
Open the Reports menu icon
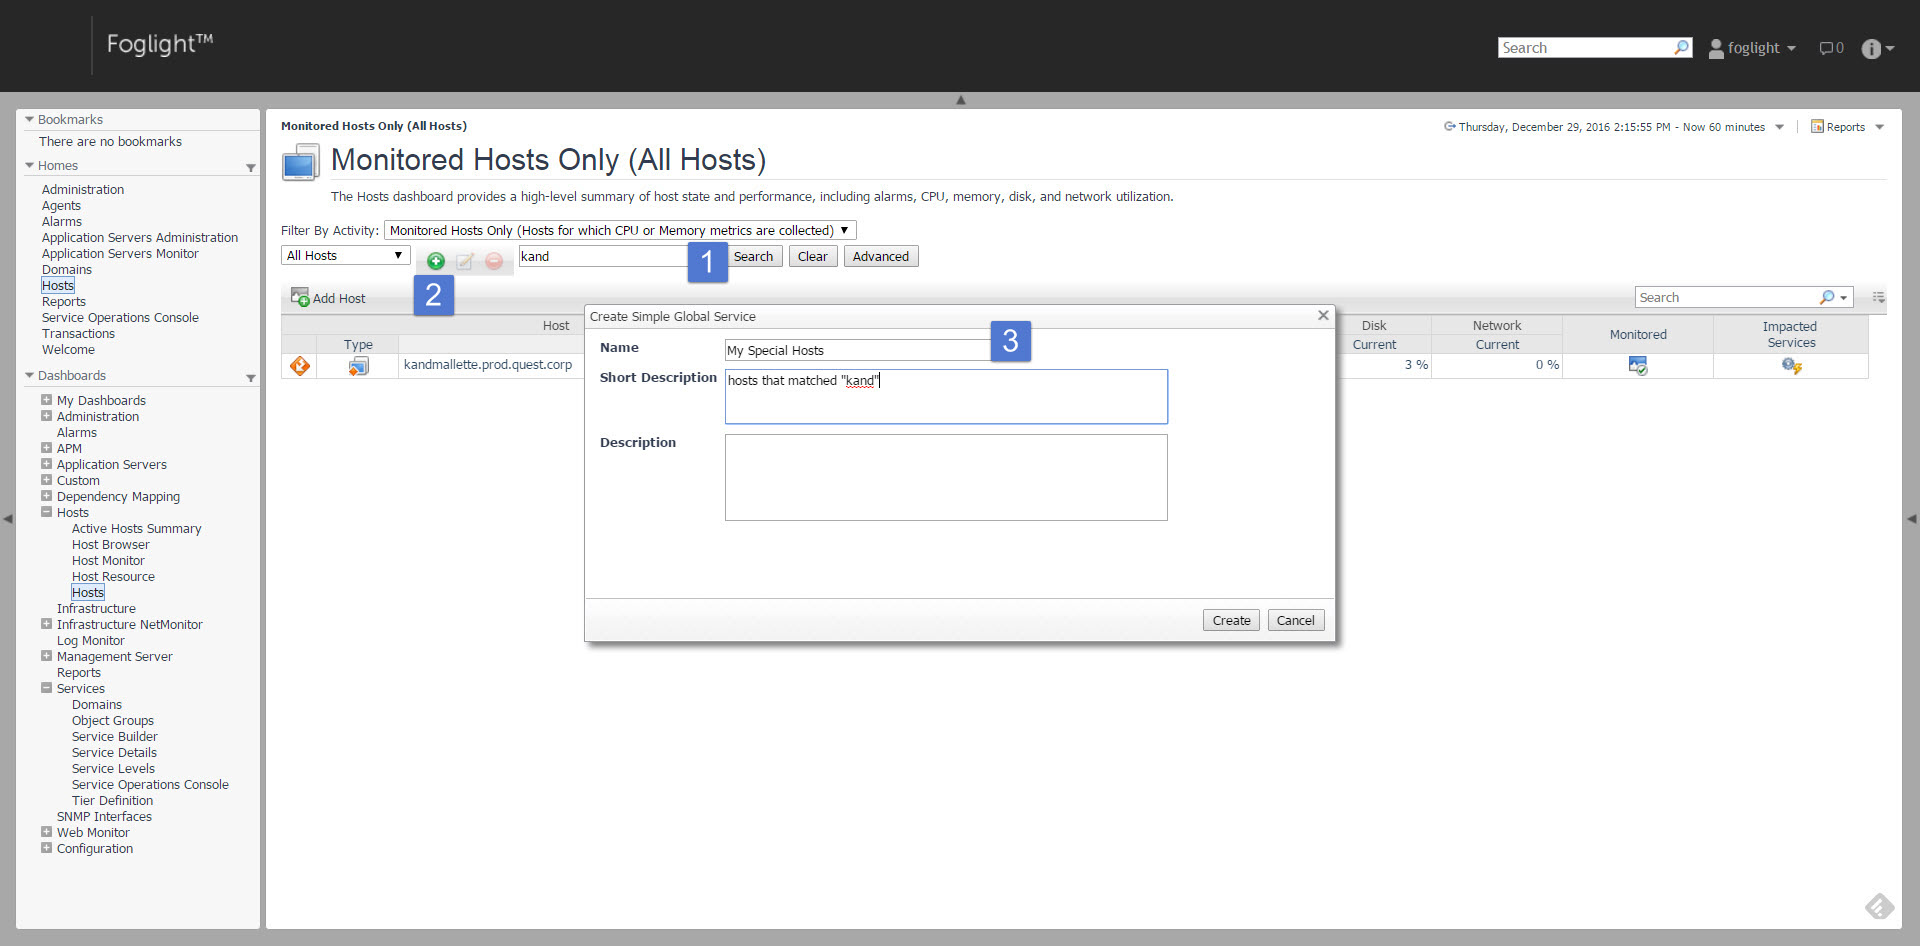coord(1817,126)
